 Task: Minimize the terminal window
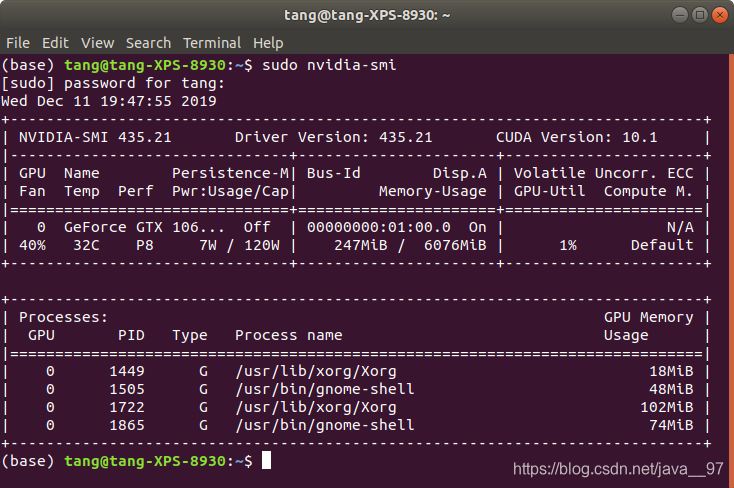pyautogui.click(x=680, y=15)
